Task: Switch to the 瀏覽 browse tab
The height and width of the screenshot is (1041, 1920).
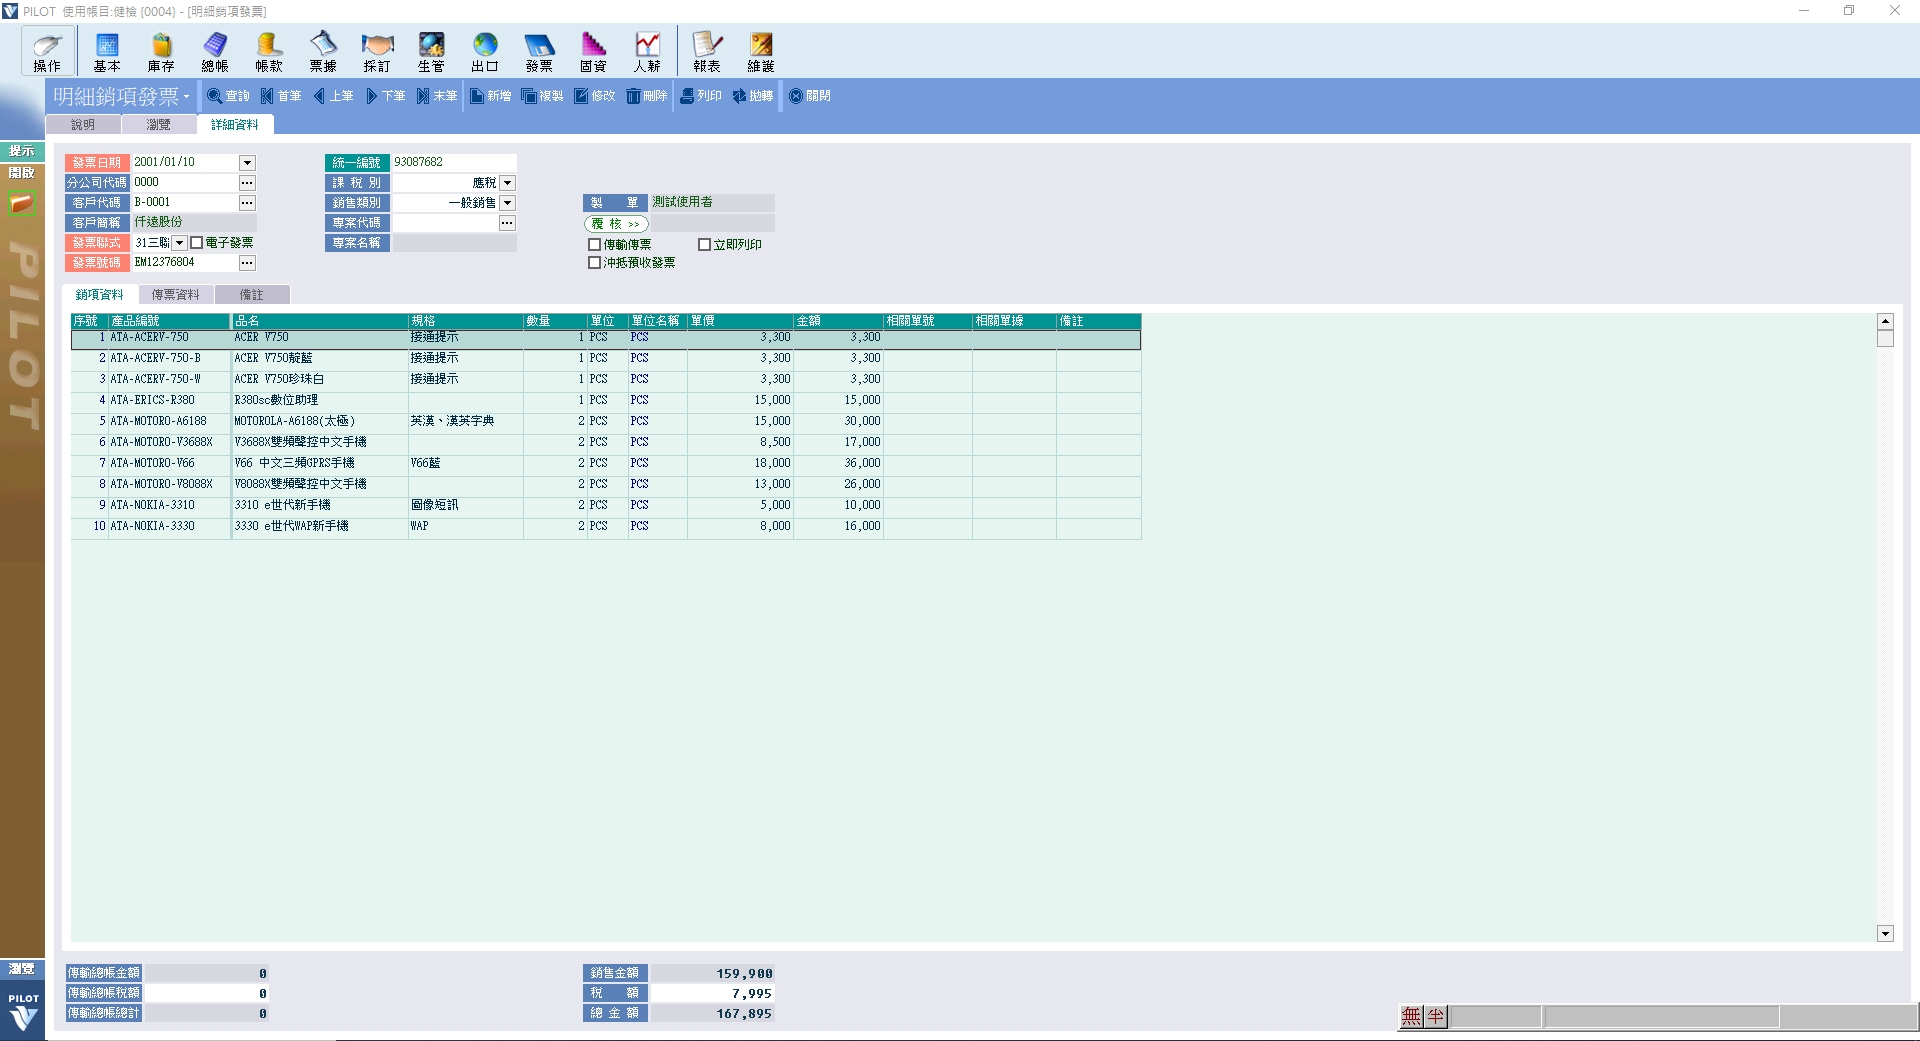Action: (158, 125)
